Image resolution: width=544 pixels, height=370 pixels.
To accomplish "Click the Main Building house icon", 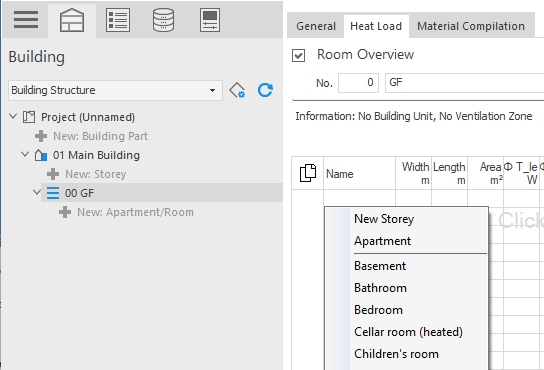I will [x=41, y=155].
